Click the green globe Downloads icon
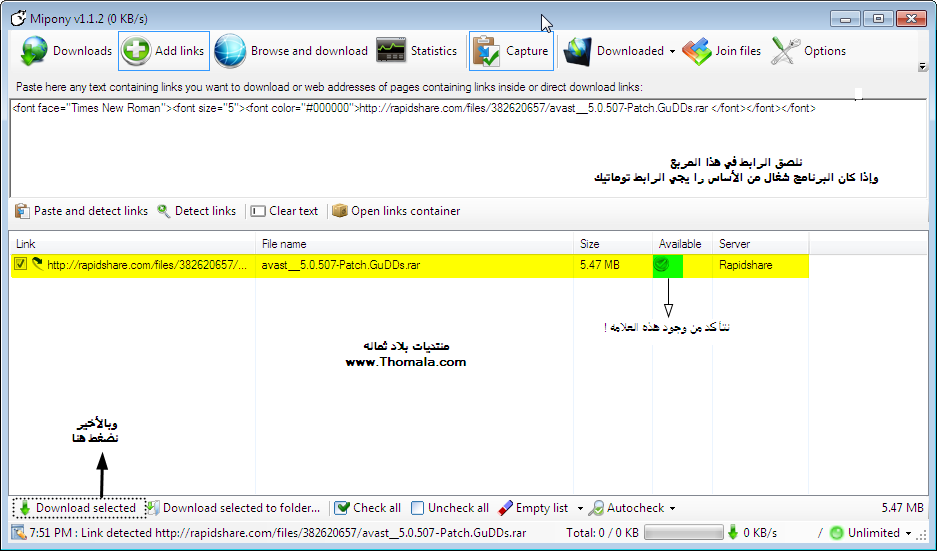 [x=34, y=51]
